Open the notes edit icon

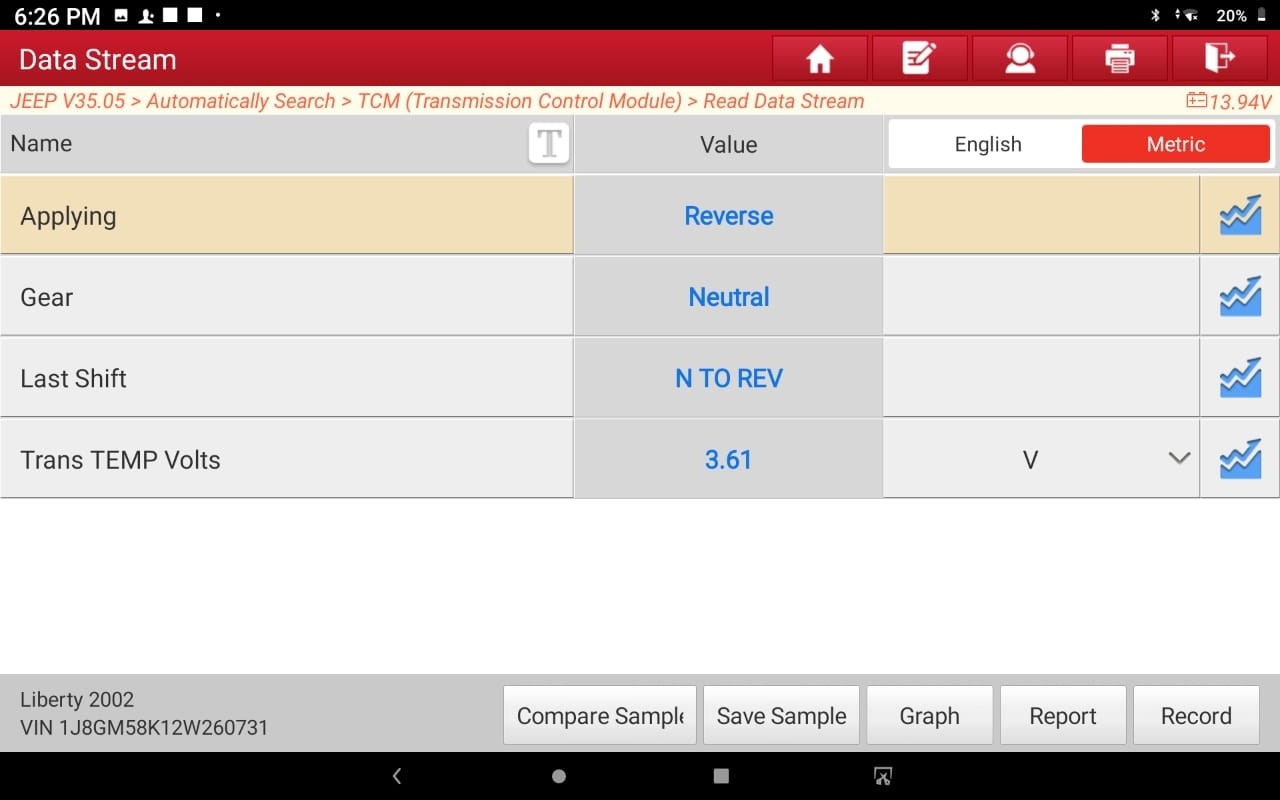pyautogui.click(x=919, y=59)
